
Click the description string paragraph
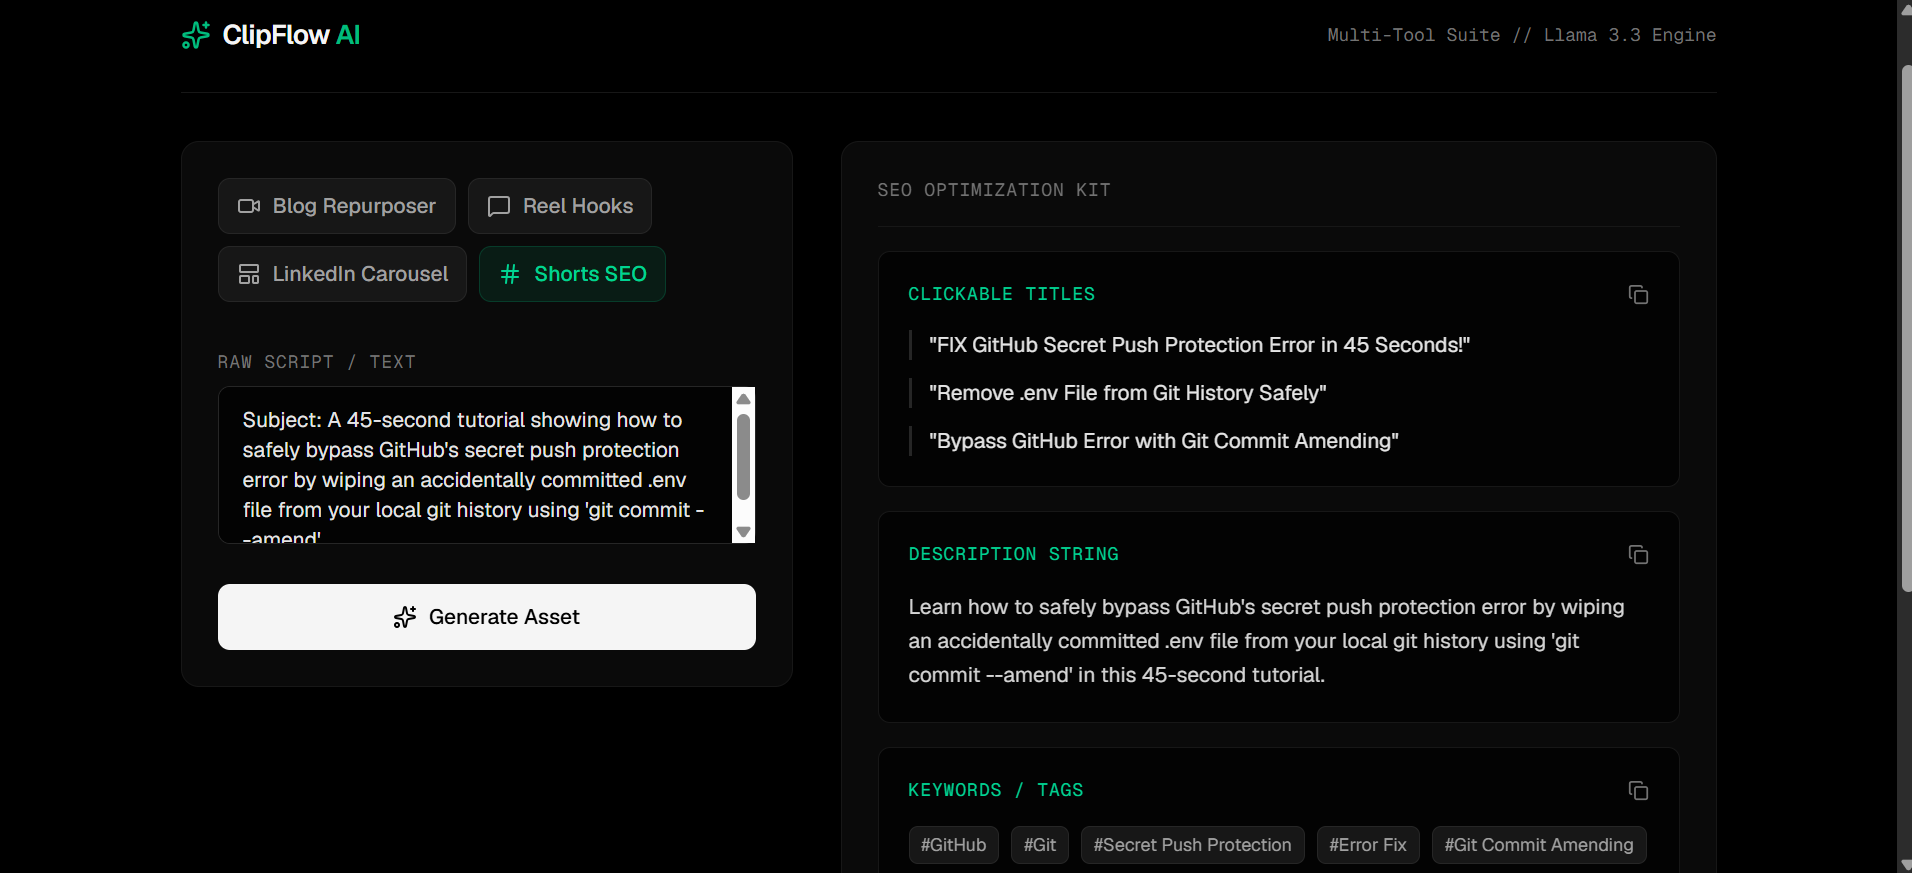(x=1266, y=641)
